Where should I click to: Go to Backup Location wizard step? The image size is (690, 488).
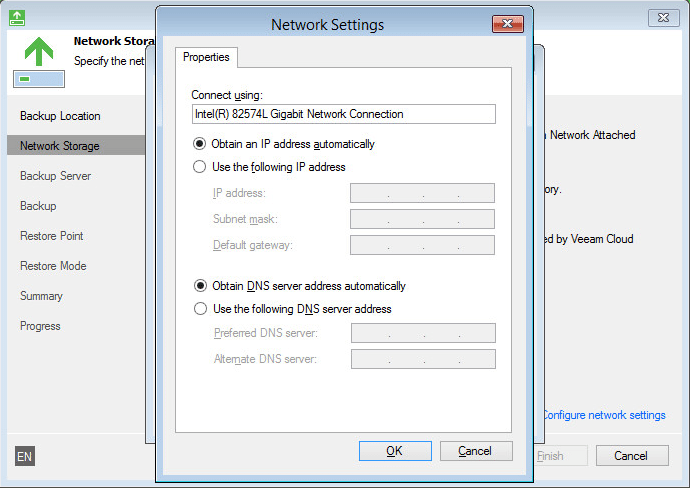point(60,116)
